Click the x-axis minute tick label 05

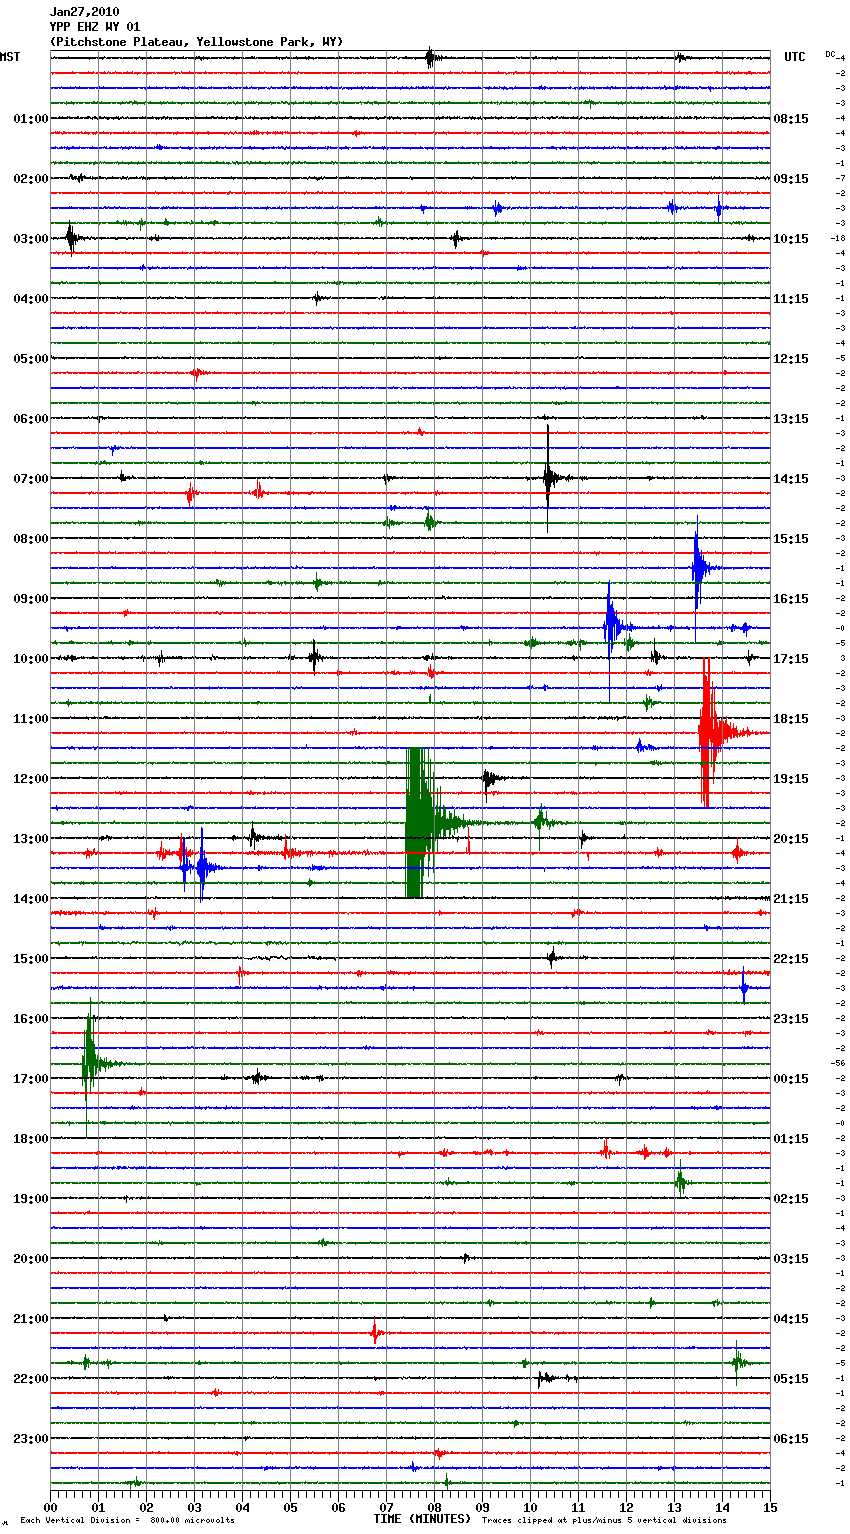click(x=290, y=1507)
